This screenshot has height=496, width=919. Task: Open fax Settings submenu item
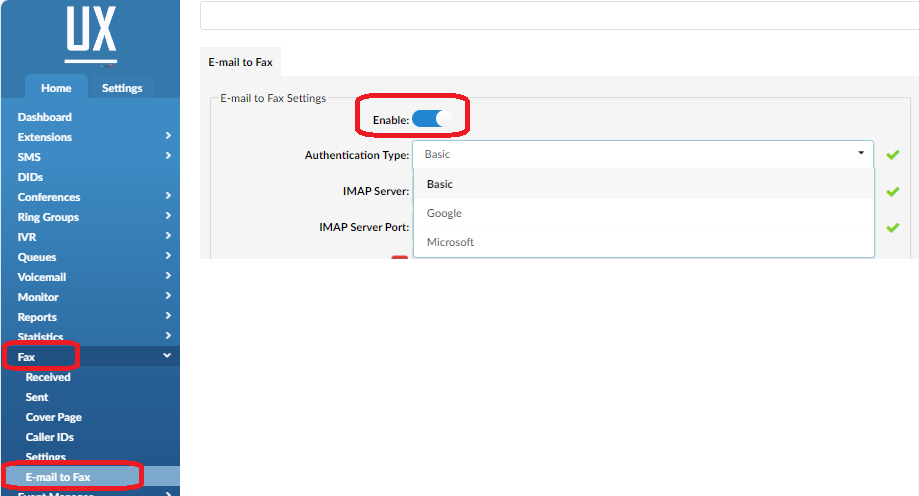point(46,457)
